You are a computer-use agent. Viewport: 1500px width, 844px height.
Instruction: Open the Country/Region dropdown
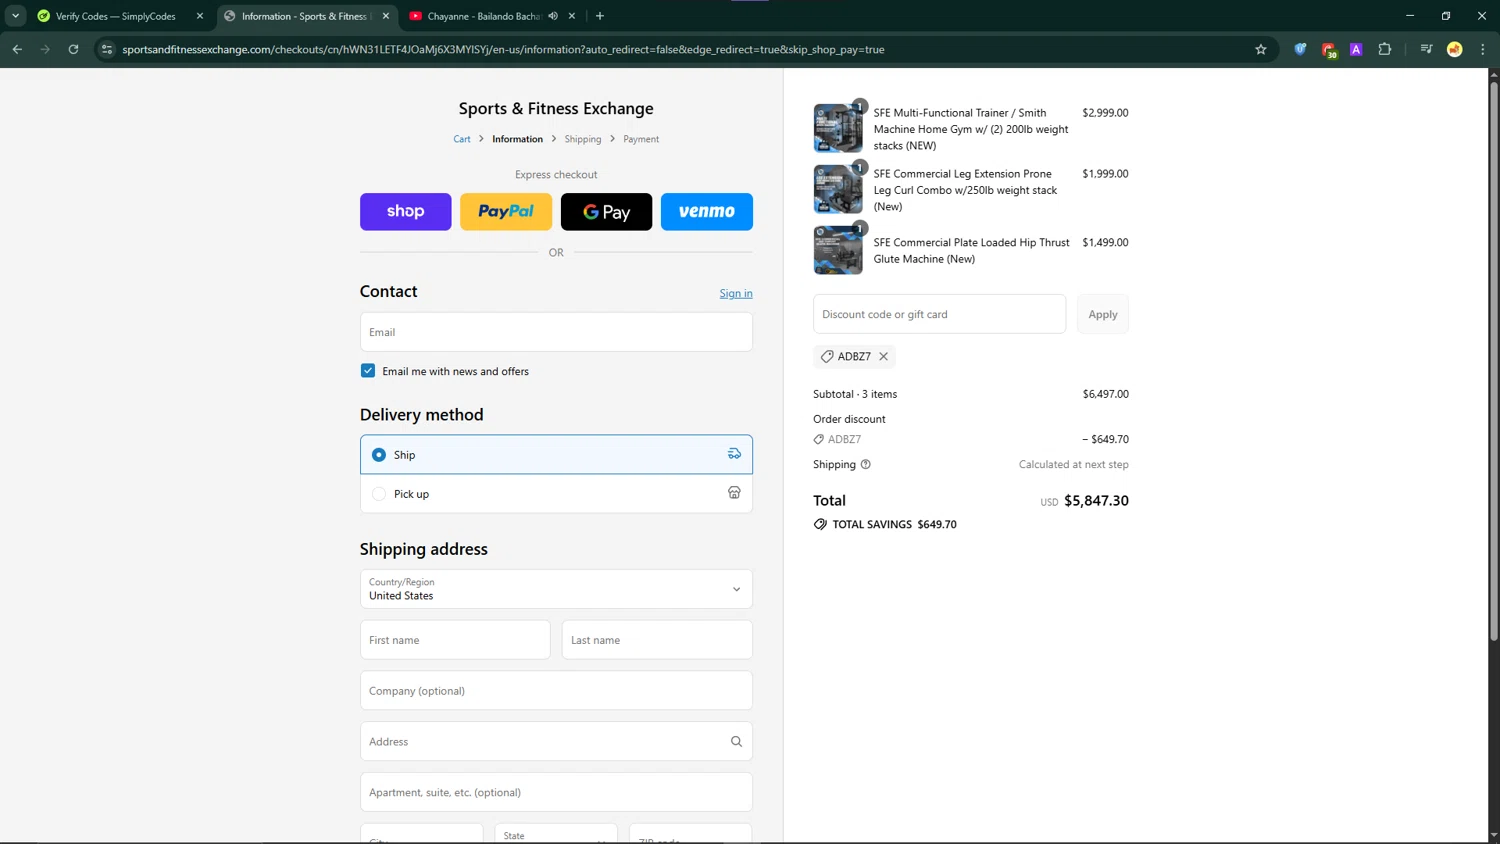coord(556,589)
